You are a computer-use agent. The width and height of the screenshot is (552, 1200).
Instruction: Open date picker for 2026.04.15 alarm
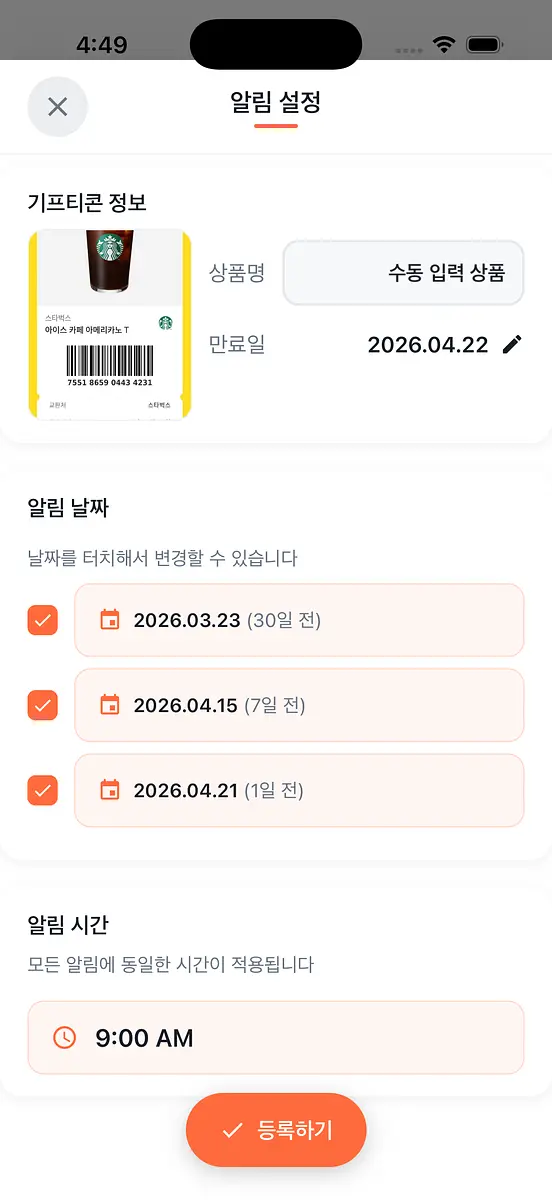[x=299, y=705]
